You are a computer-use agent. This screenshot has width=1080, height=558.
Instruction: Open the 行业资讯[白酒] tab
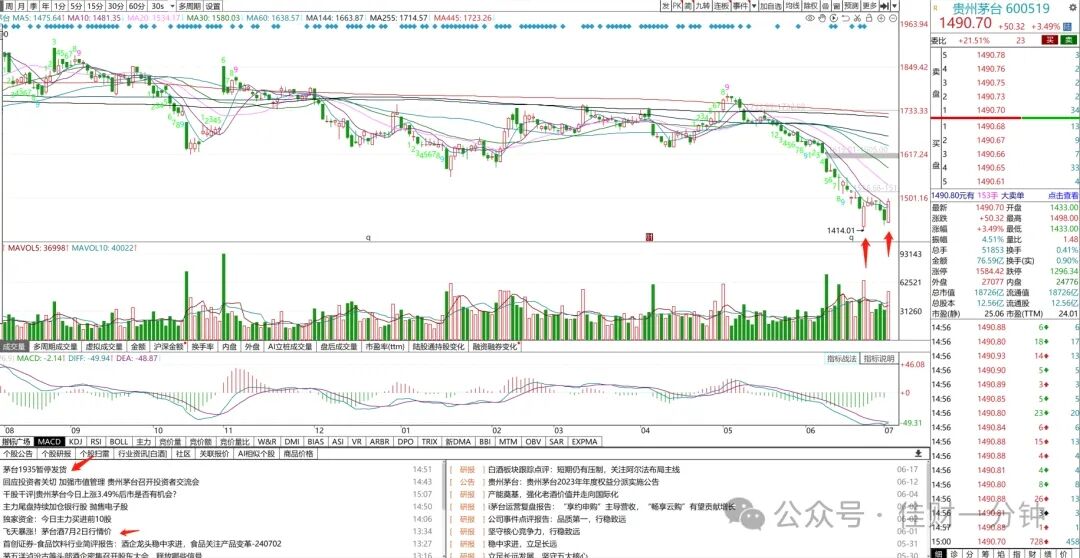pos(143,454)
